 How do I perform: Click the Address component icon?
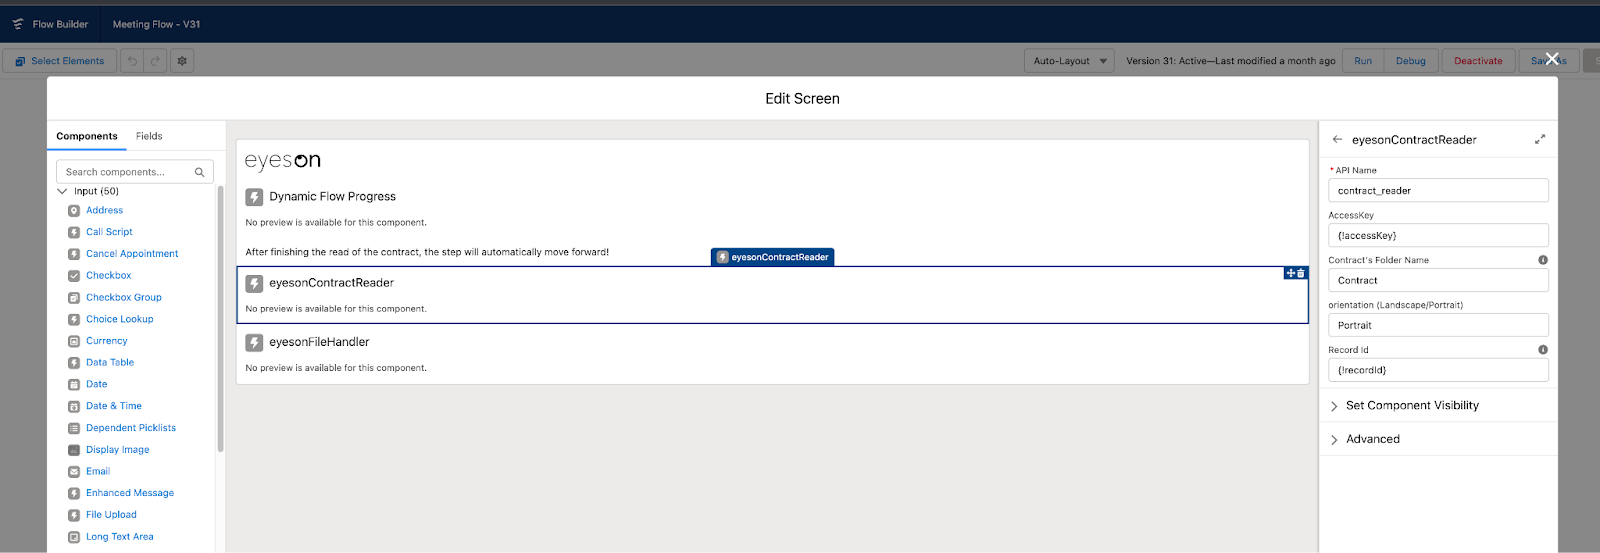pos(74,211)
